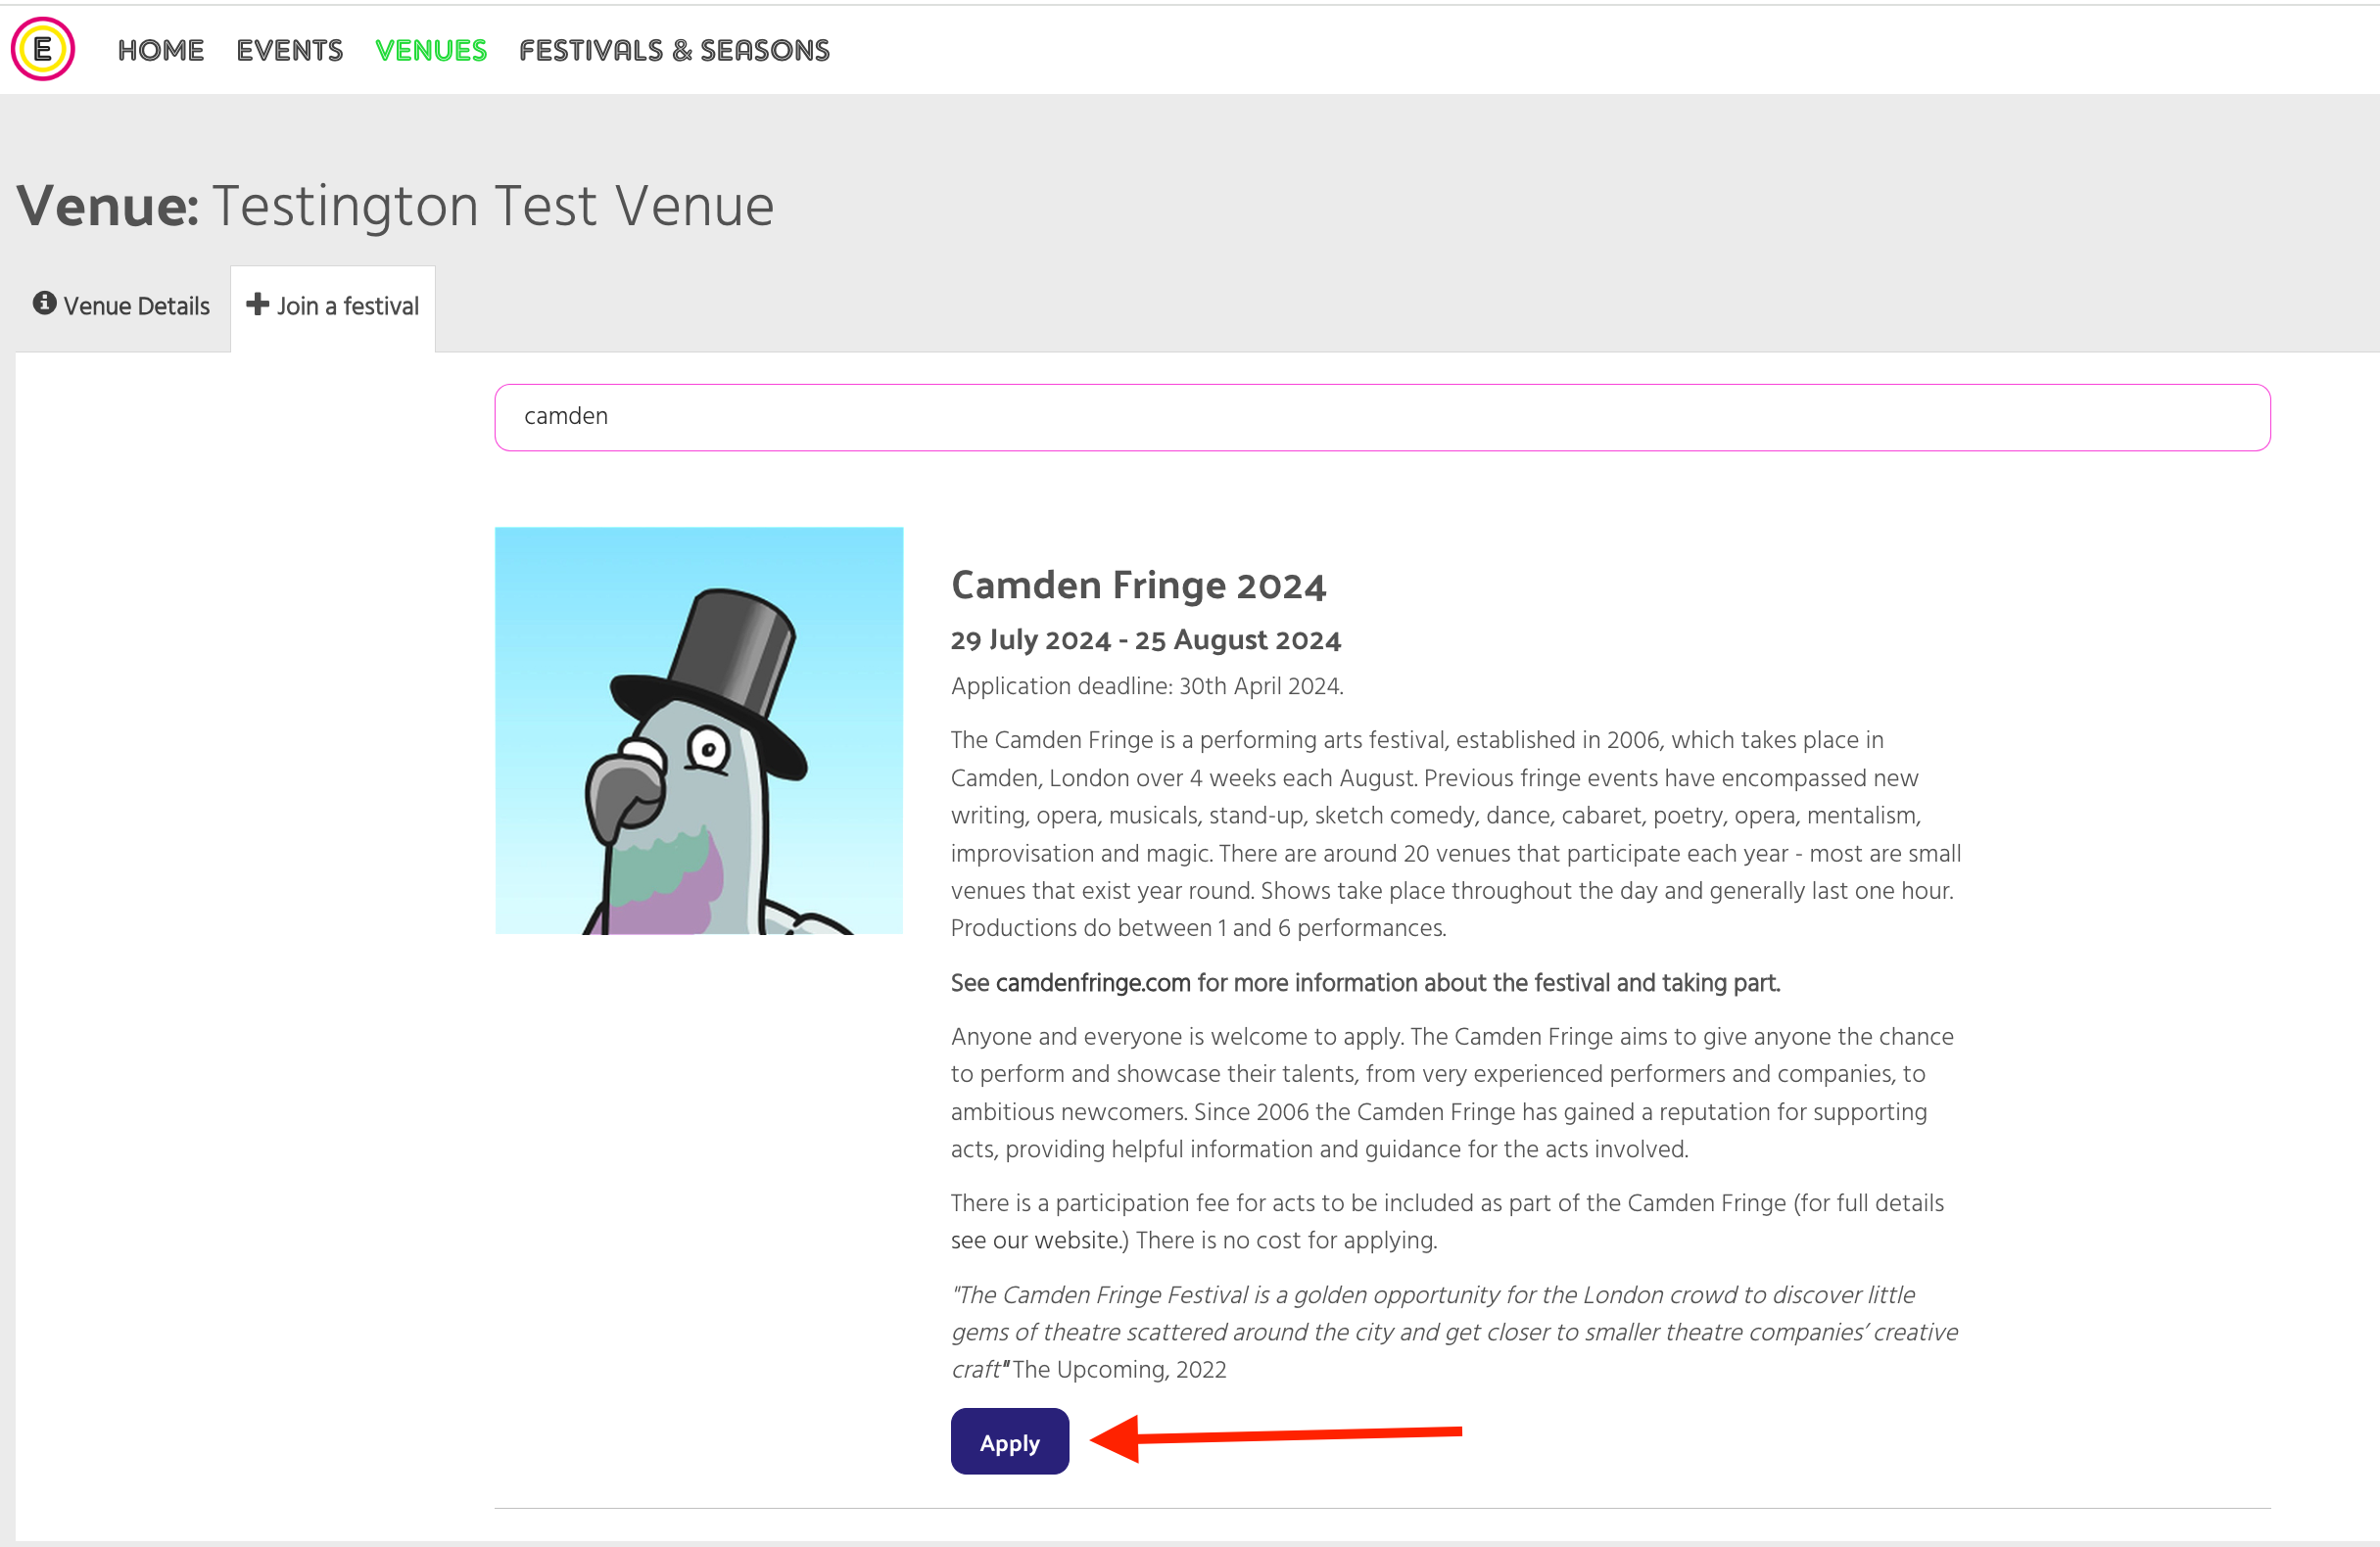This screenshot has width=2380, height=1547.
Task: Click the Apply button for Camden Fringe
Action: [x=1010, y=1441]
